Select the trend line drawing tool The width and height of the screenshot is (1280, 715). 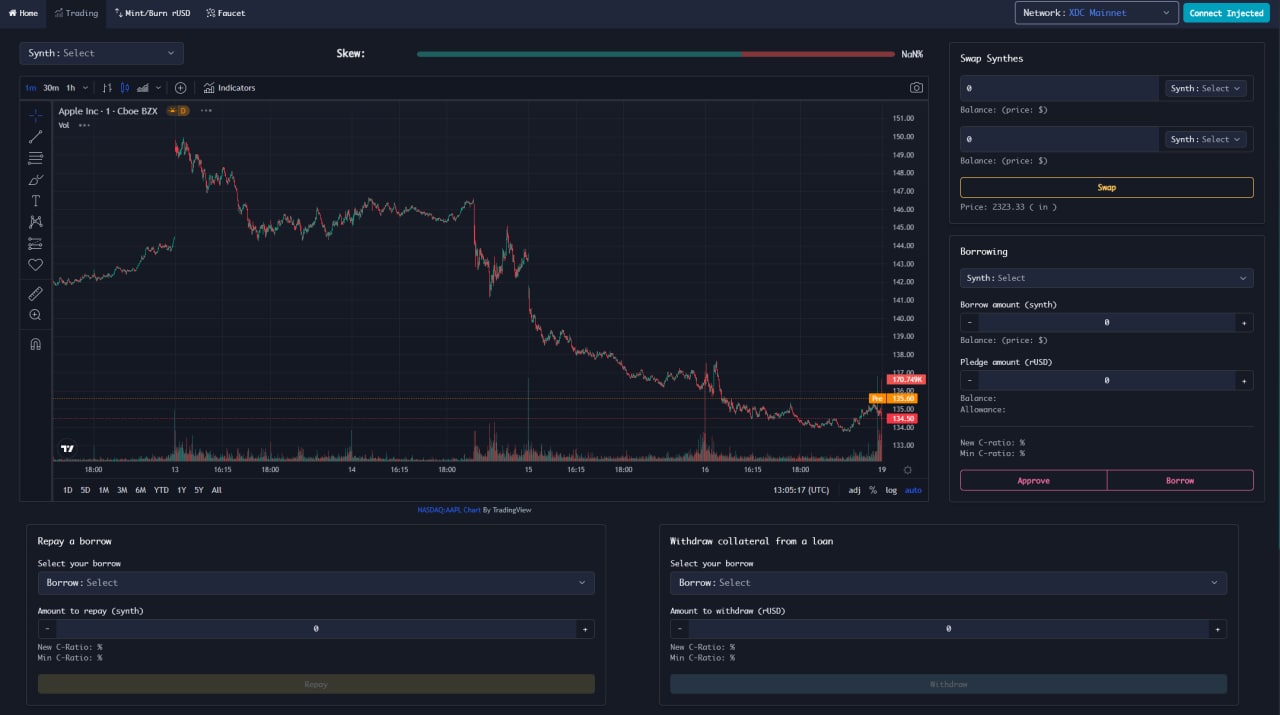(35, 137)
